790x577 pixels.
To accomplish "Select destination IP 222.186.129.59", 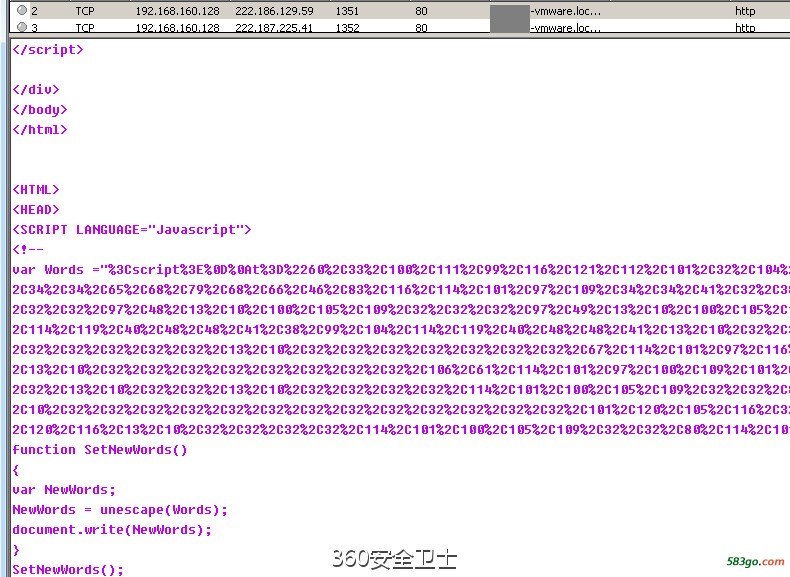I will coord(274,11).
